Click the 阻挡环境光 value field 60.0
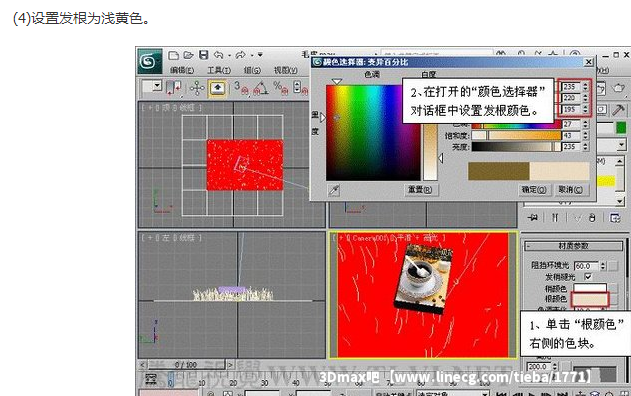Screen dimensions: 631x396 (x=587, y=266)
